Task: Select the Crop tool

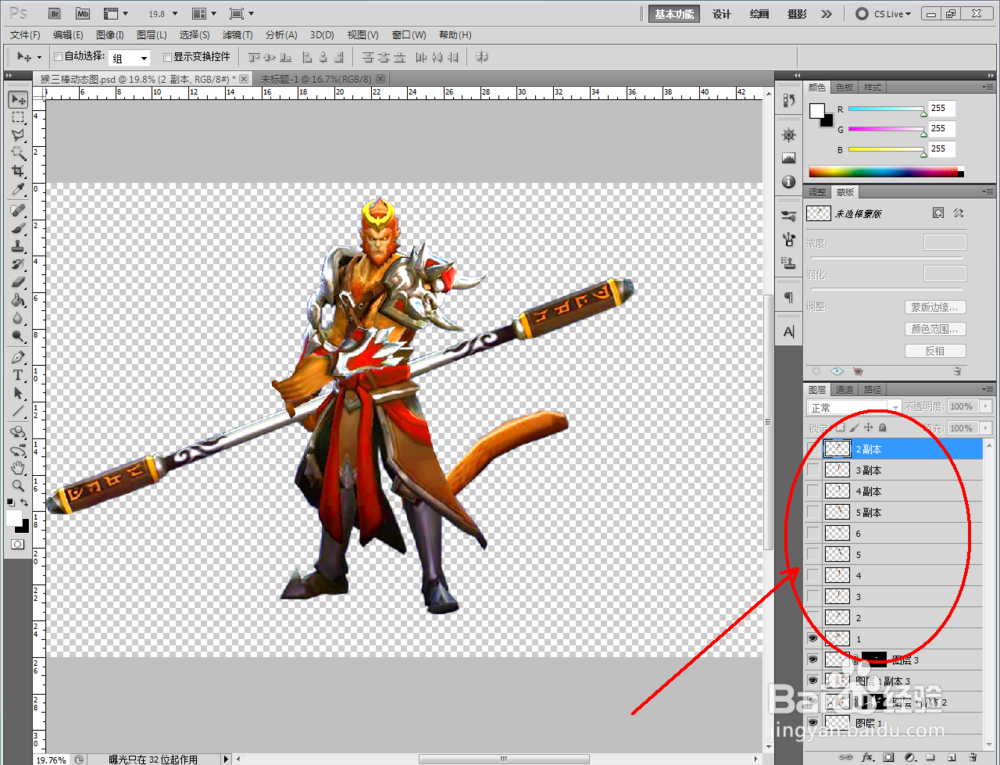Action: 18,171
